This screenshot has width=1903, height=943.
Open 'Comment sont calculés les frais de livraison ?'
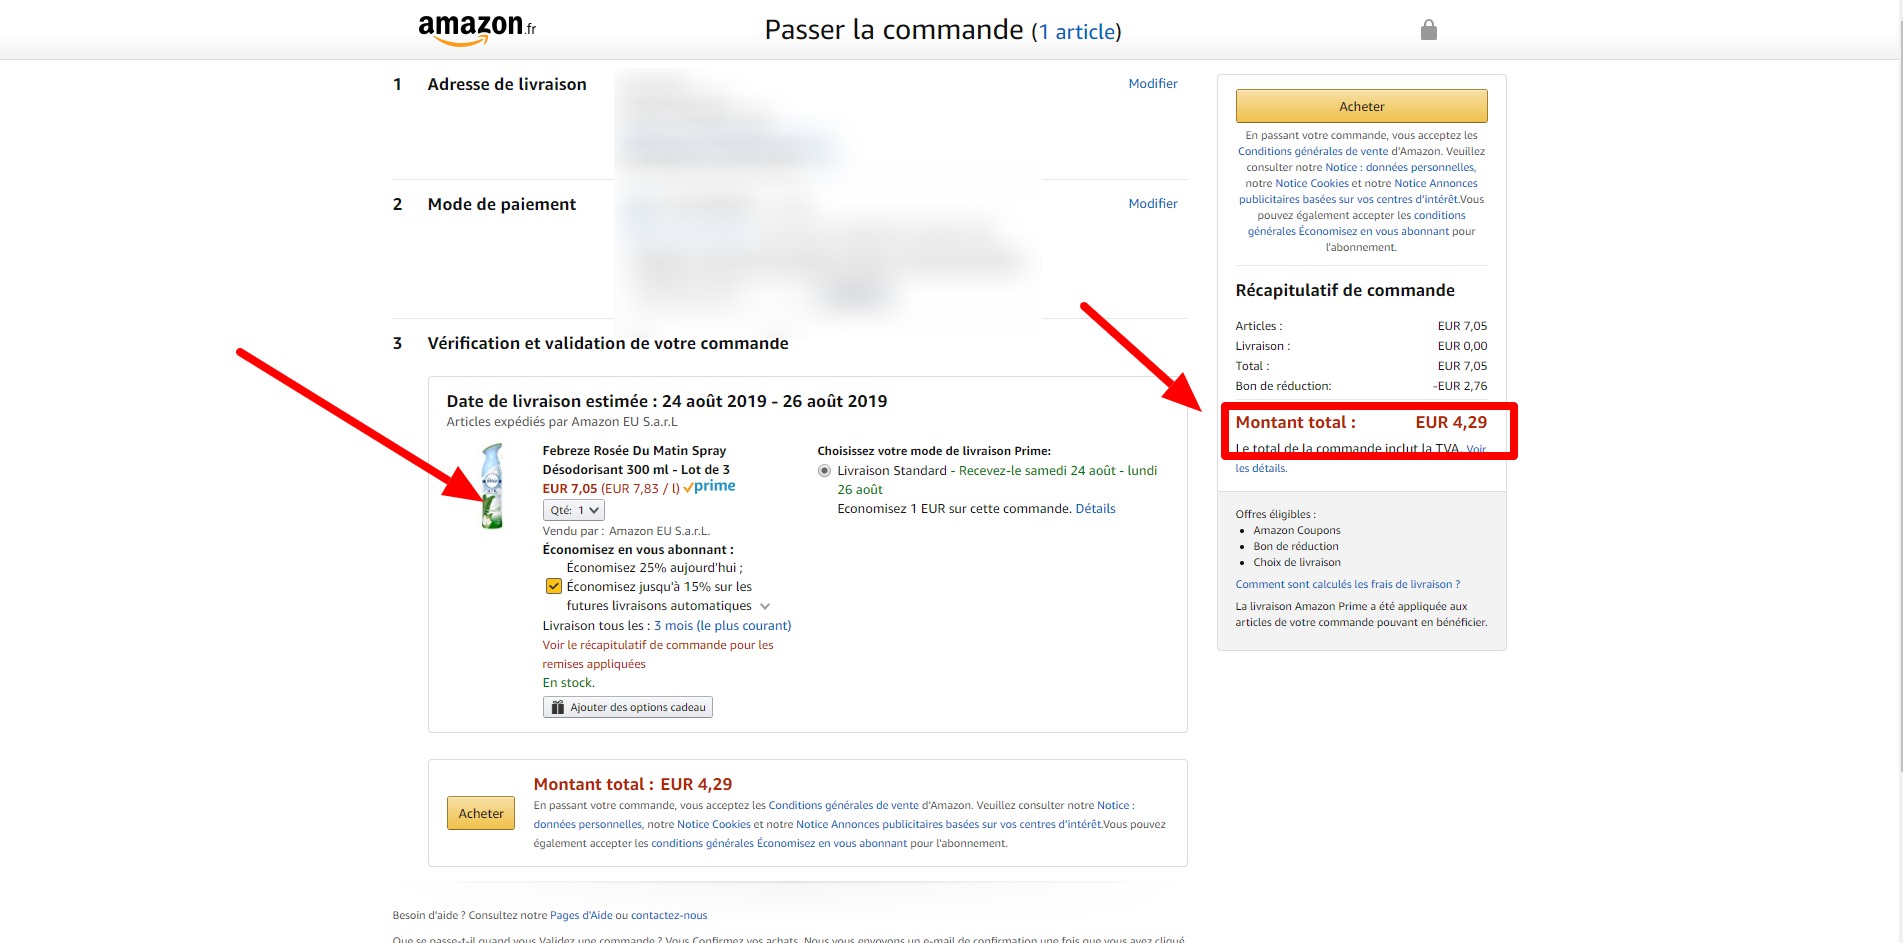[x=1347, y=584]
